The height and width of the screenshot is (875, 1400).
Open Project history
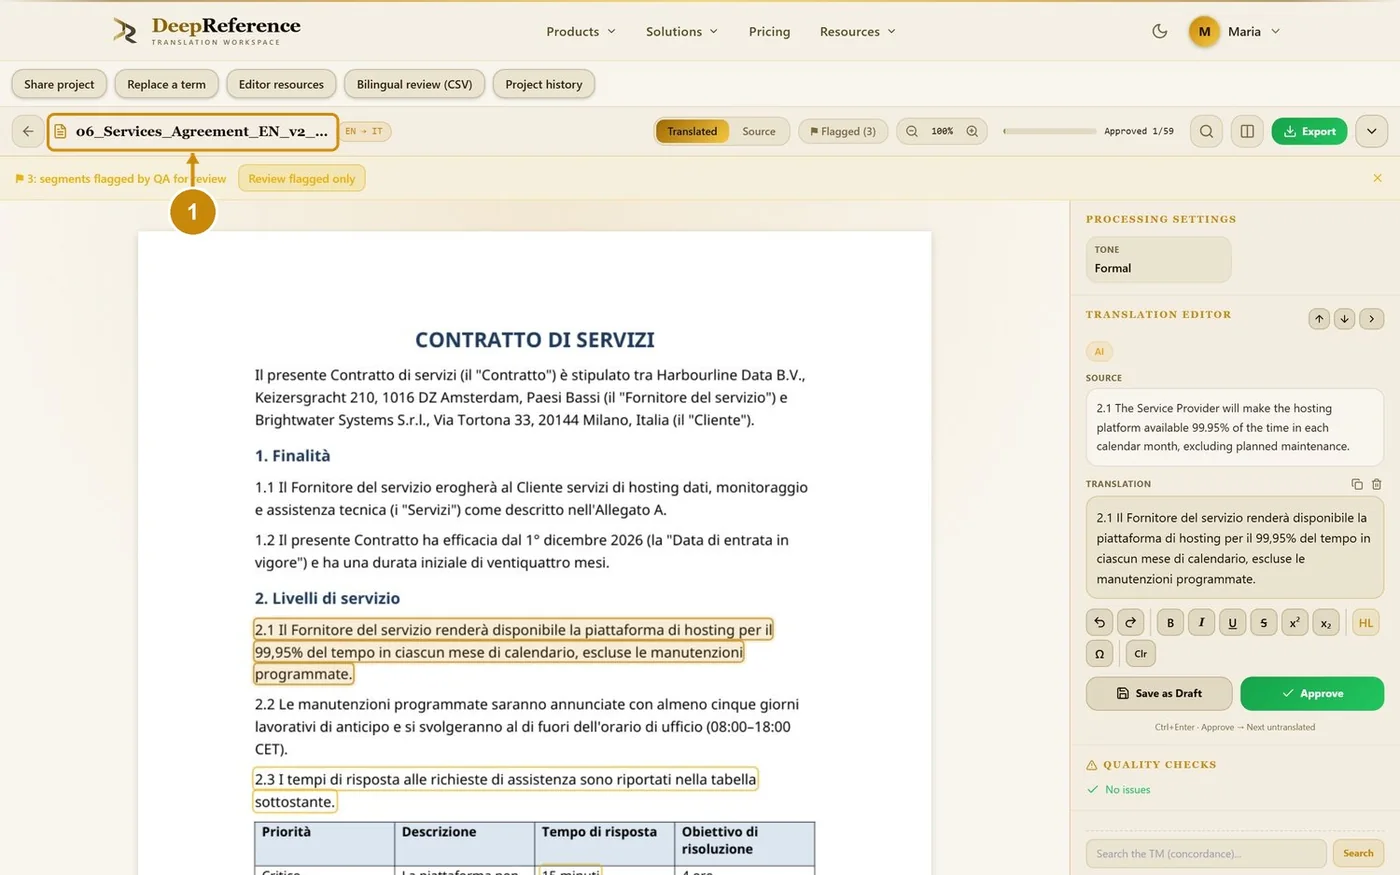tap(544, 84)
